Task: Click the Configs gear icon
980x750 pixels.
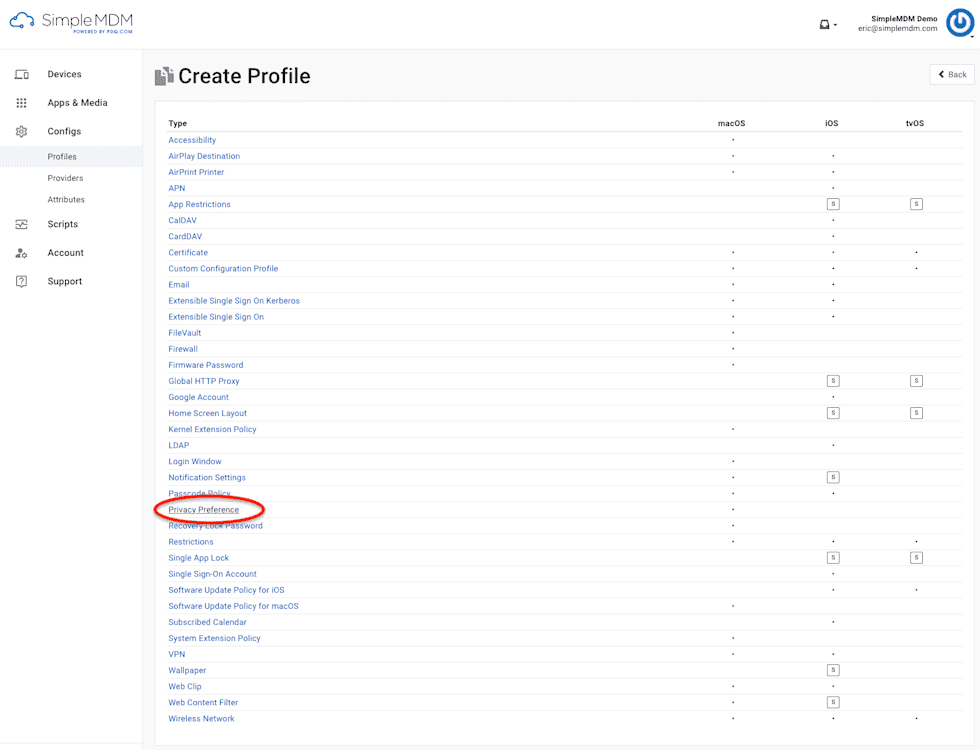Action: pos(22,131)
